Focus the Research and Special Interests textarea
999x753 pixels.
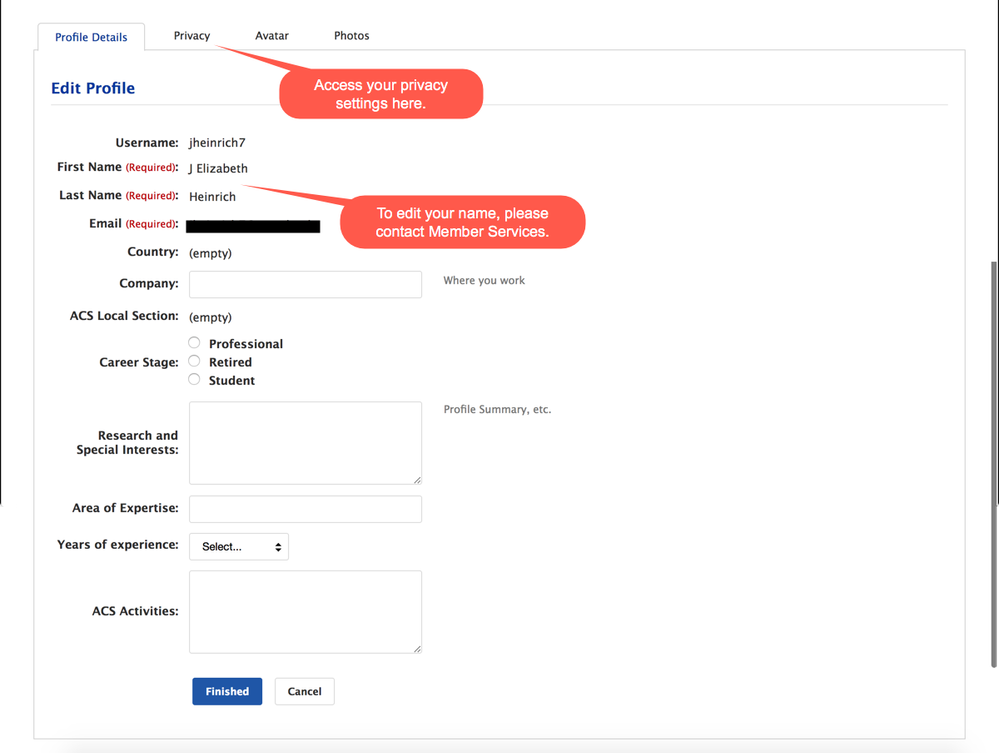305,442
